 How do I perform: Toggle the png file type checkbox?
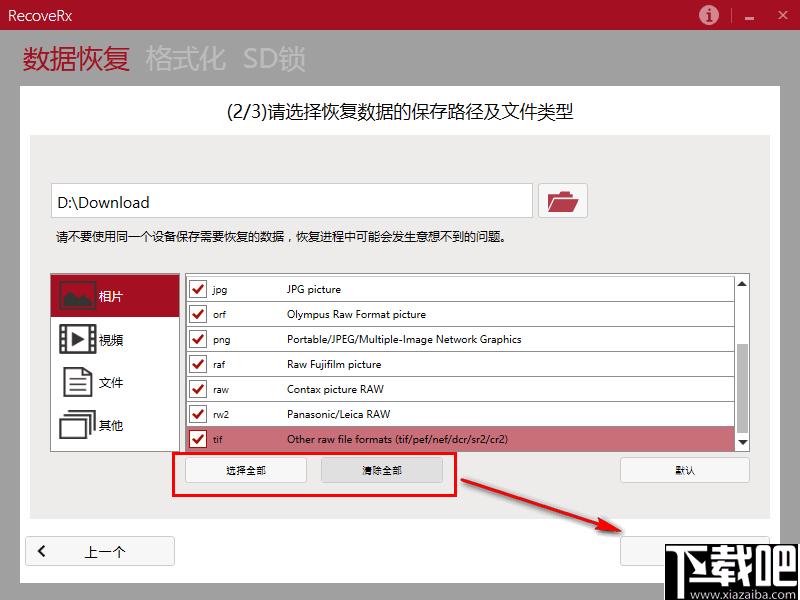(197, 339)
